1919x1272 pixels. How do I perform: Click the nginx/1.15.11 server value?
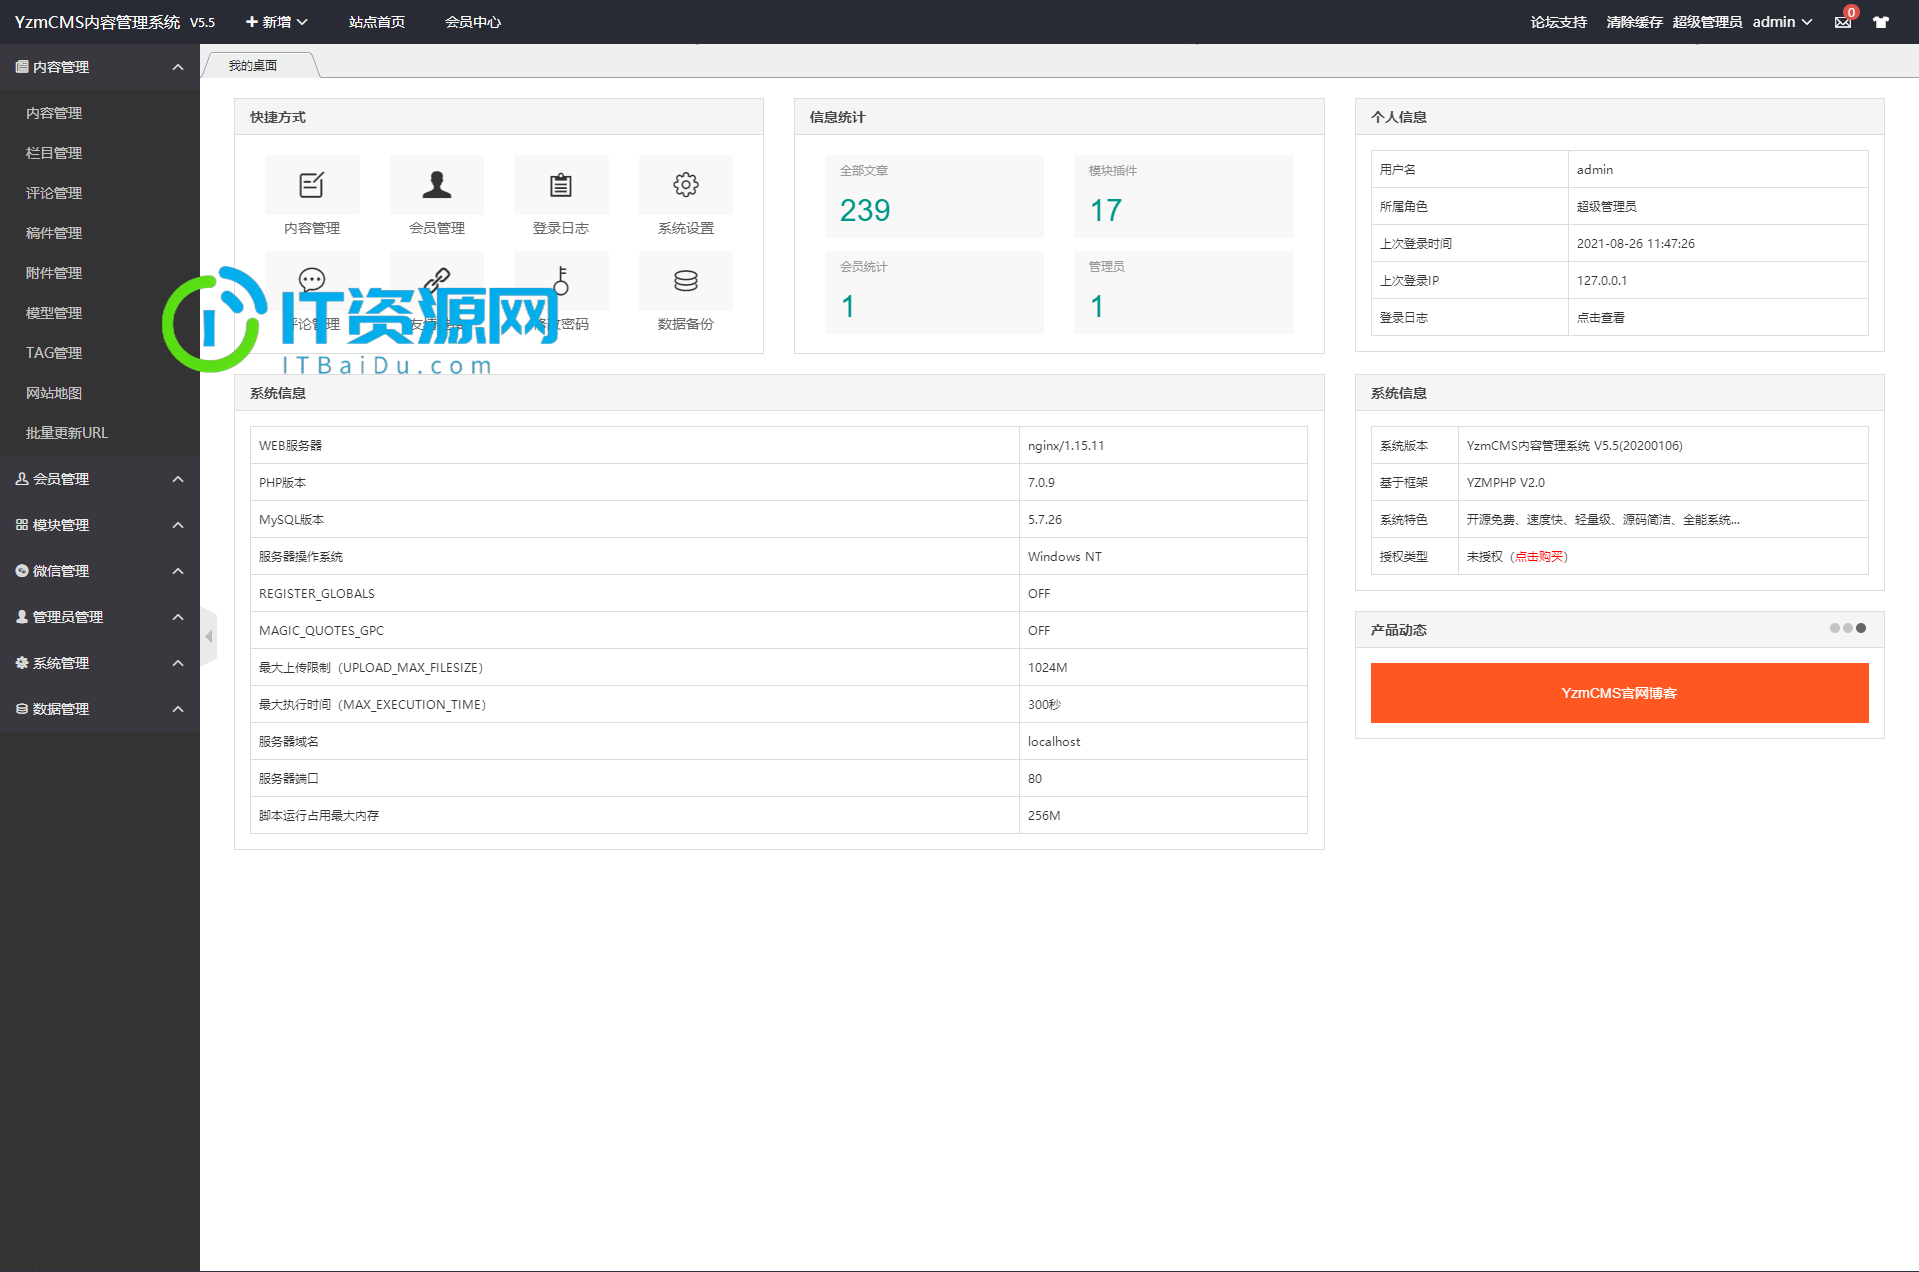point(1066,446)
